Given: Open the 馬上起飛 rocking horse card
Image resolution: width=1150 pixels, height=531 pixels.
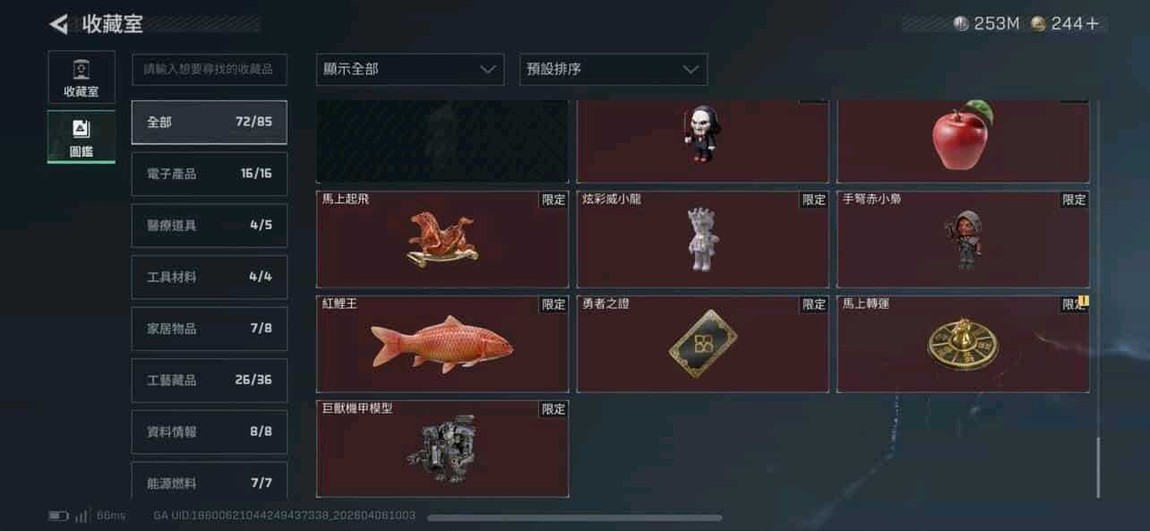Looking at the screenshot, I should pyautogui.click(x=442, y=239).
